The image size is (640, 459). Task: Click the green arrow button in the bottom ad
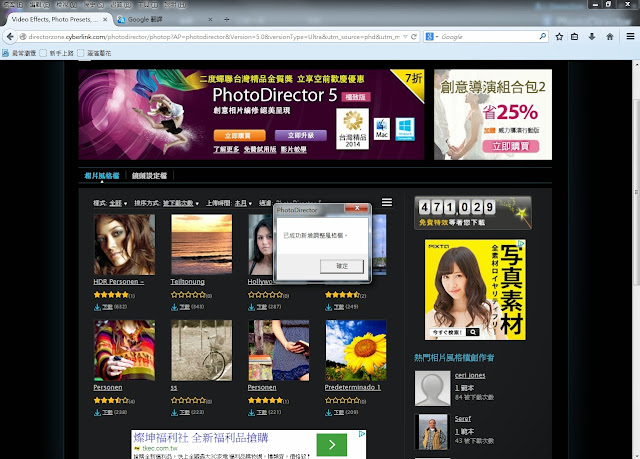[x=332, y=445]
